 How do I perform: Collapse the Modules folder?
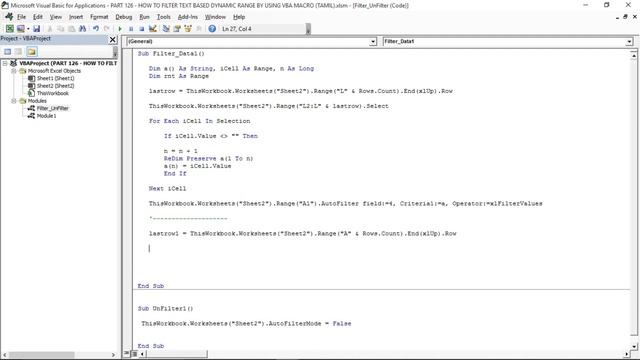point(13,101)
